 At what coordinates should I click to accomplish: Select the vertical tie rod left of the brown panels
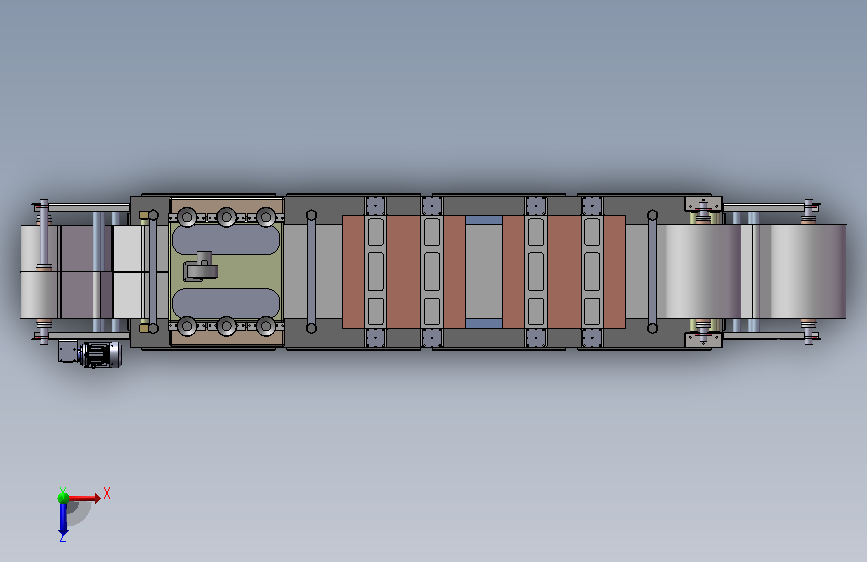coord(311,272)
